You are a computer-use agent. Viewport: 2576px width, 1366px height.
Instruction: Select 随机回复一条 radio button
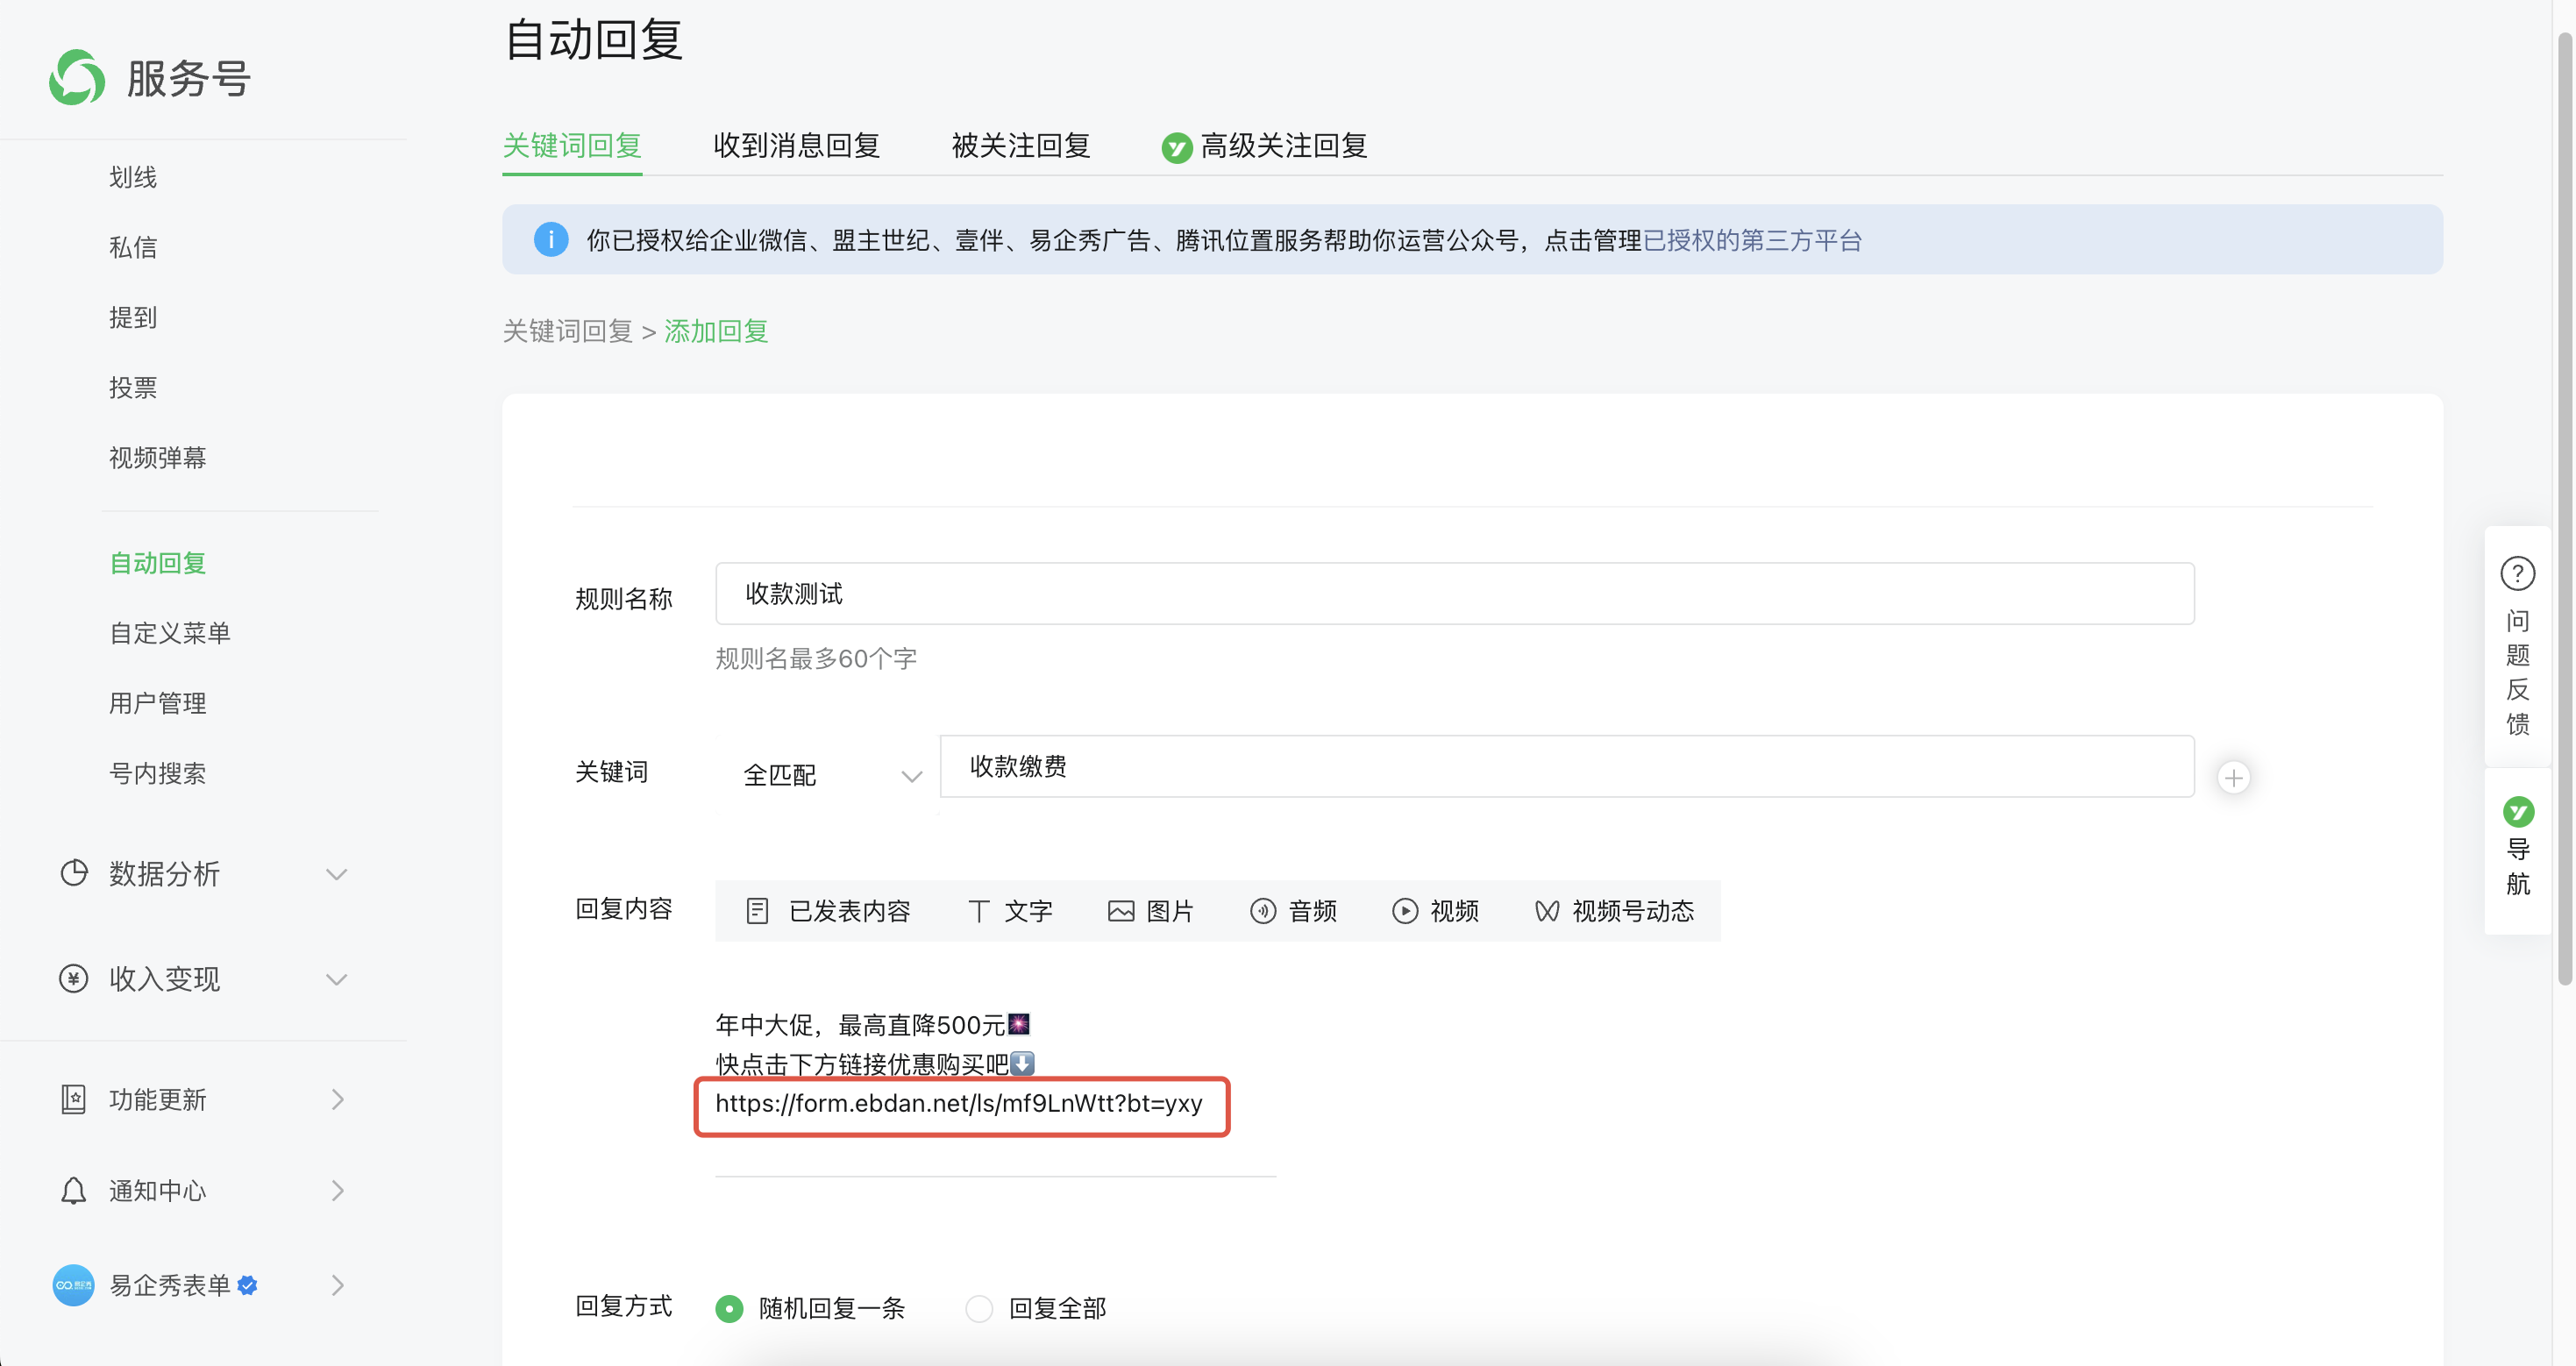coord(729,1307)
